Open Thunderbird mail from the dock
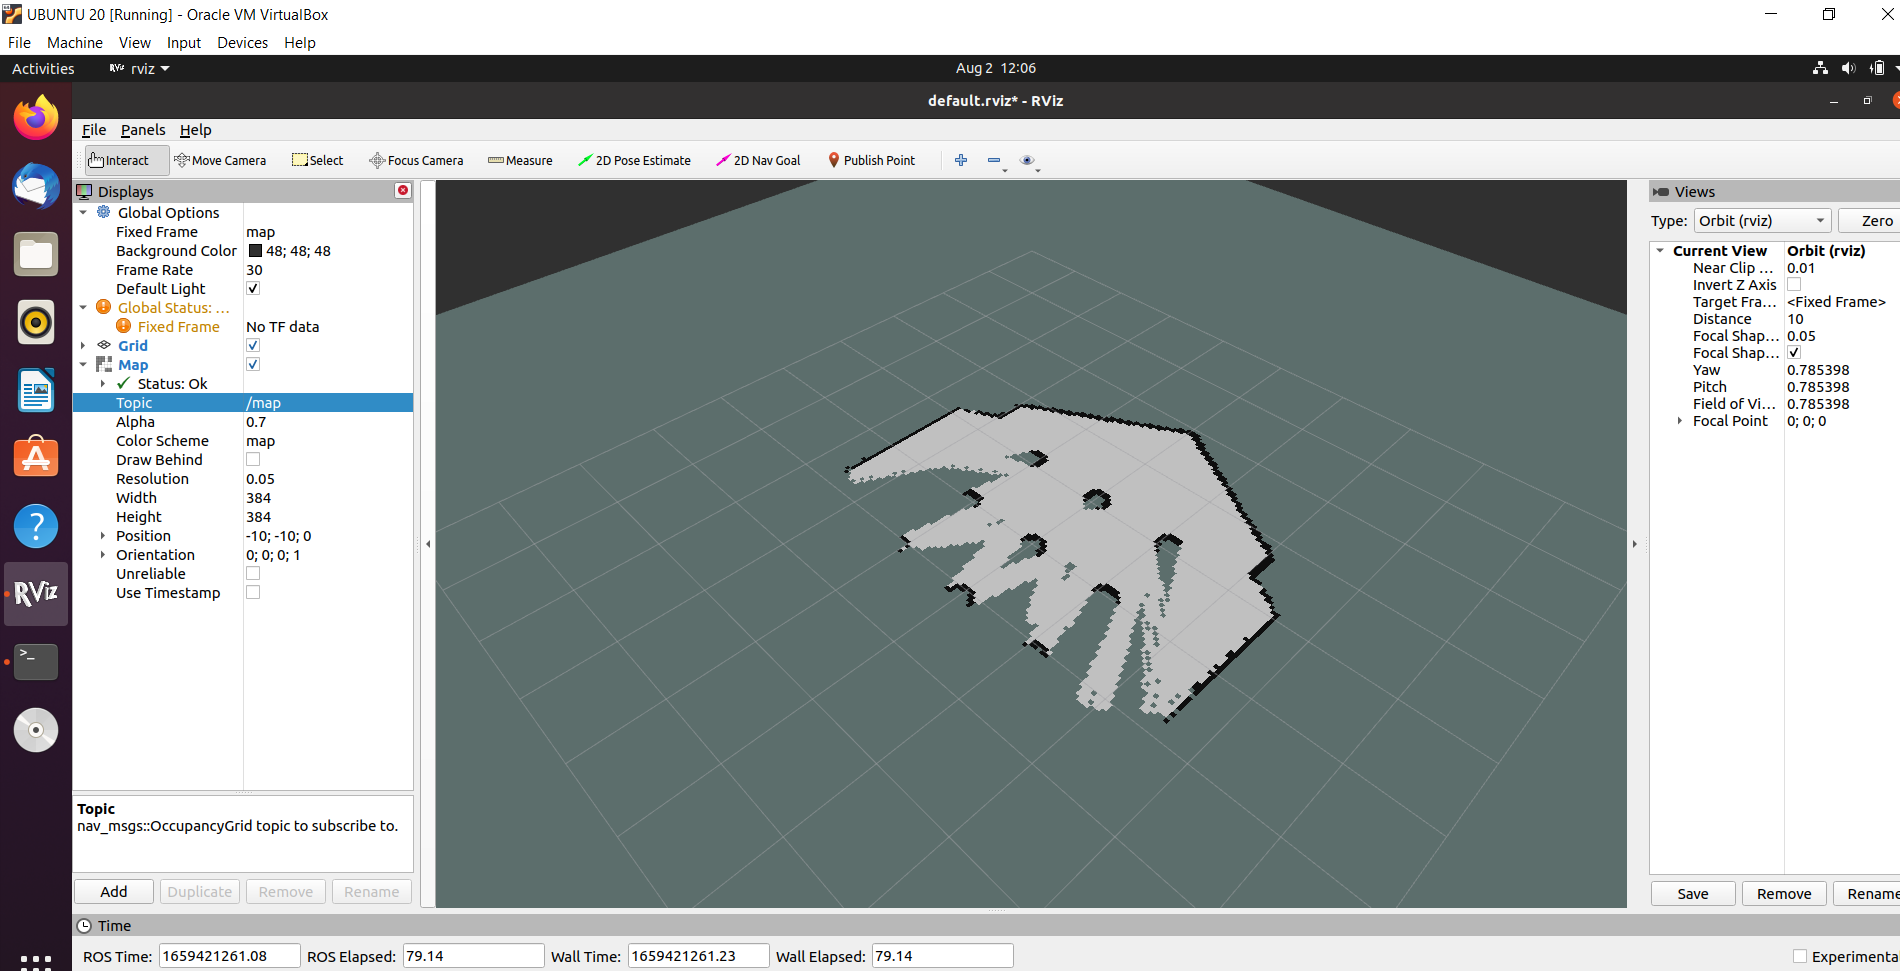This screenshot has width=1900, height=971. pos(36,186)
